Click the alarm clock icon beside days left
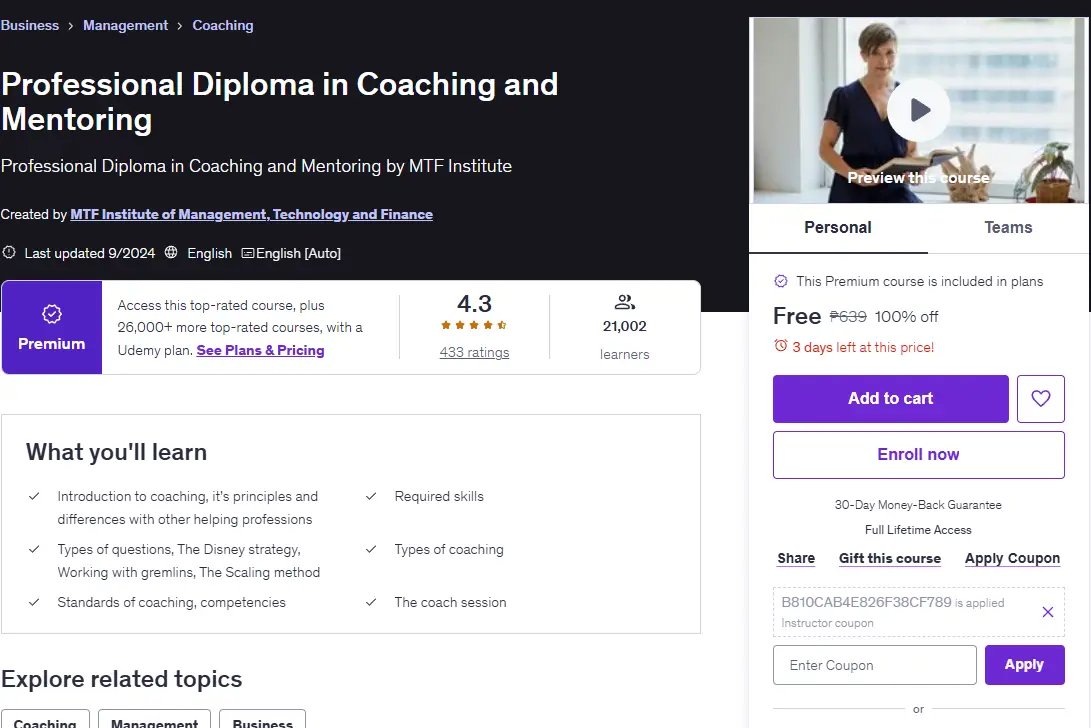Viewport: 1091px width, 728px height. point(781,346)
